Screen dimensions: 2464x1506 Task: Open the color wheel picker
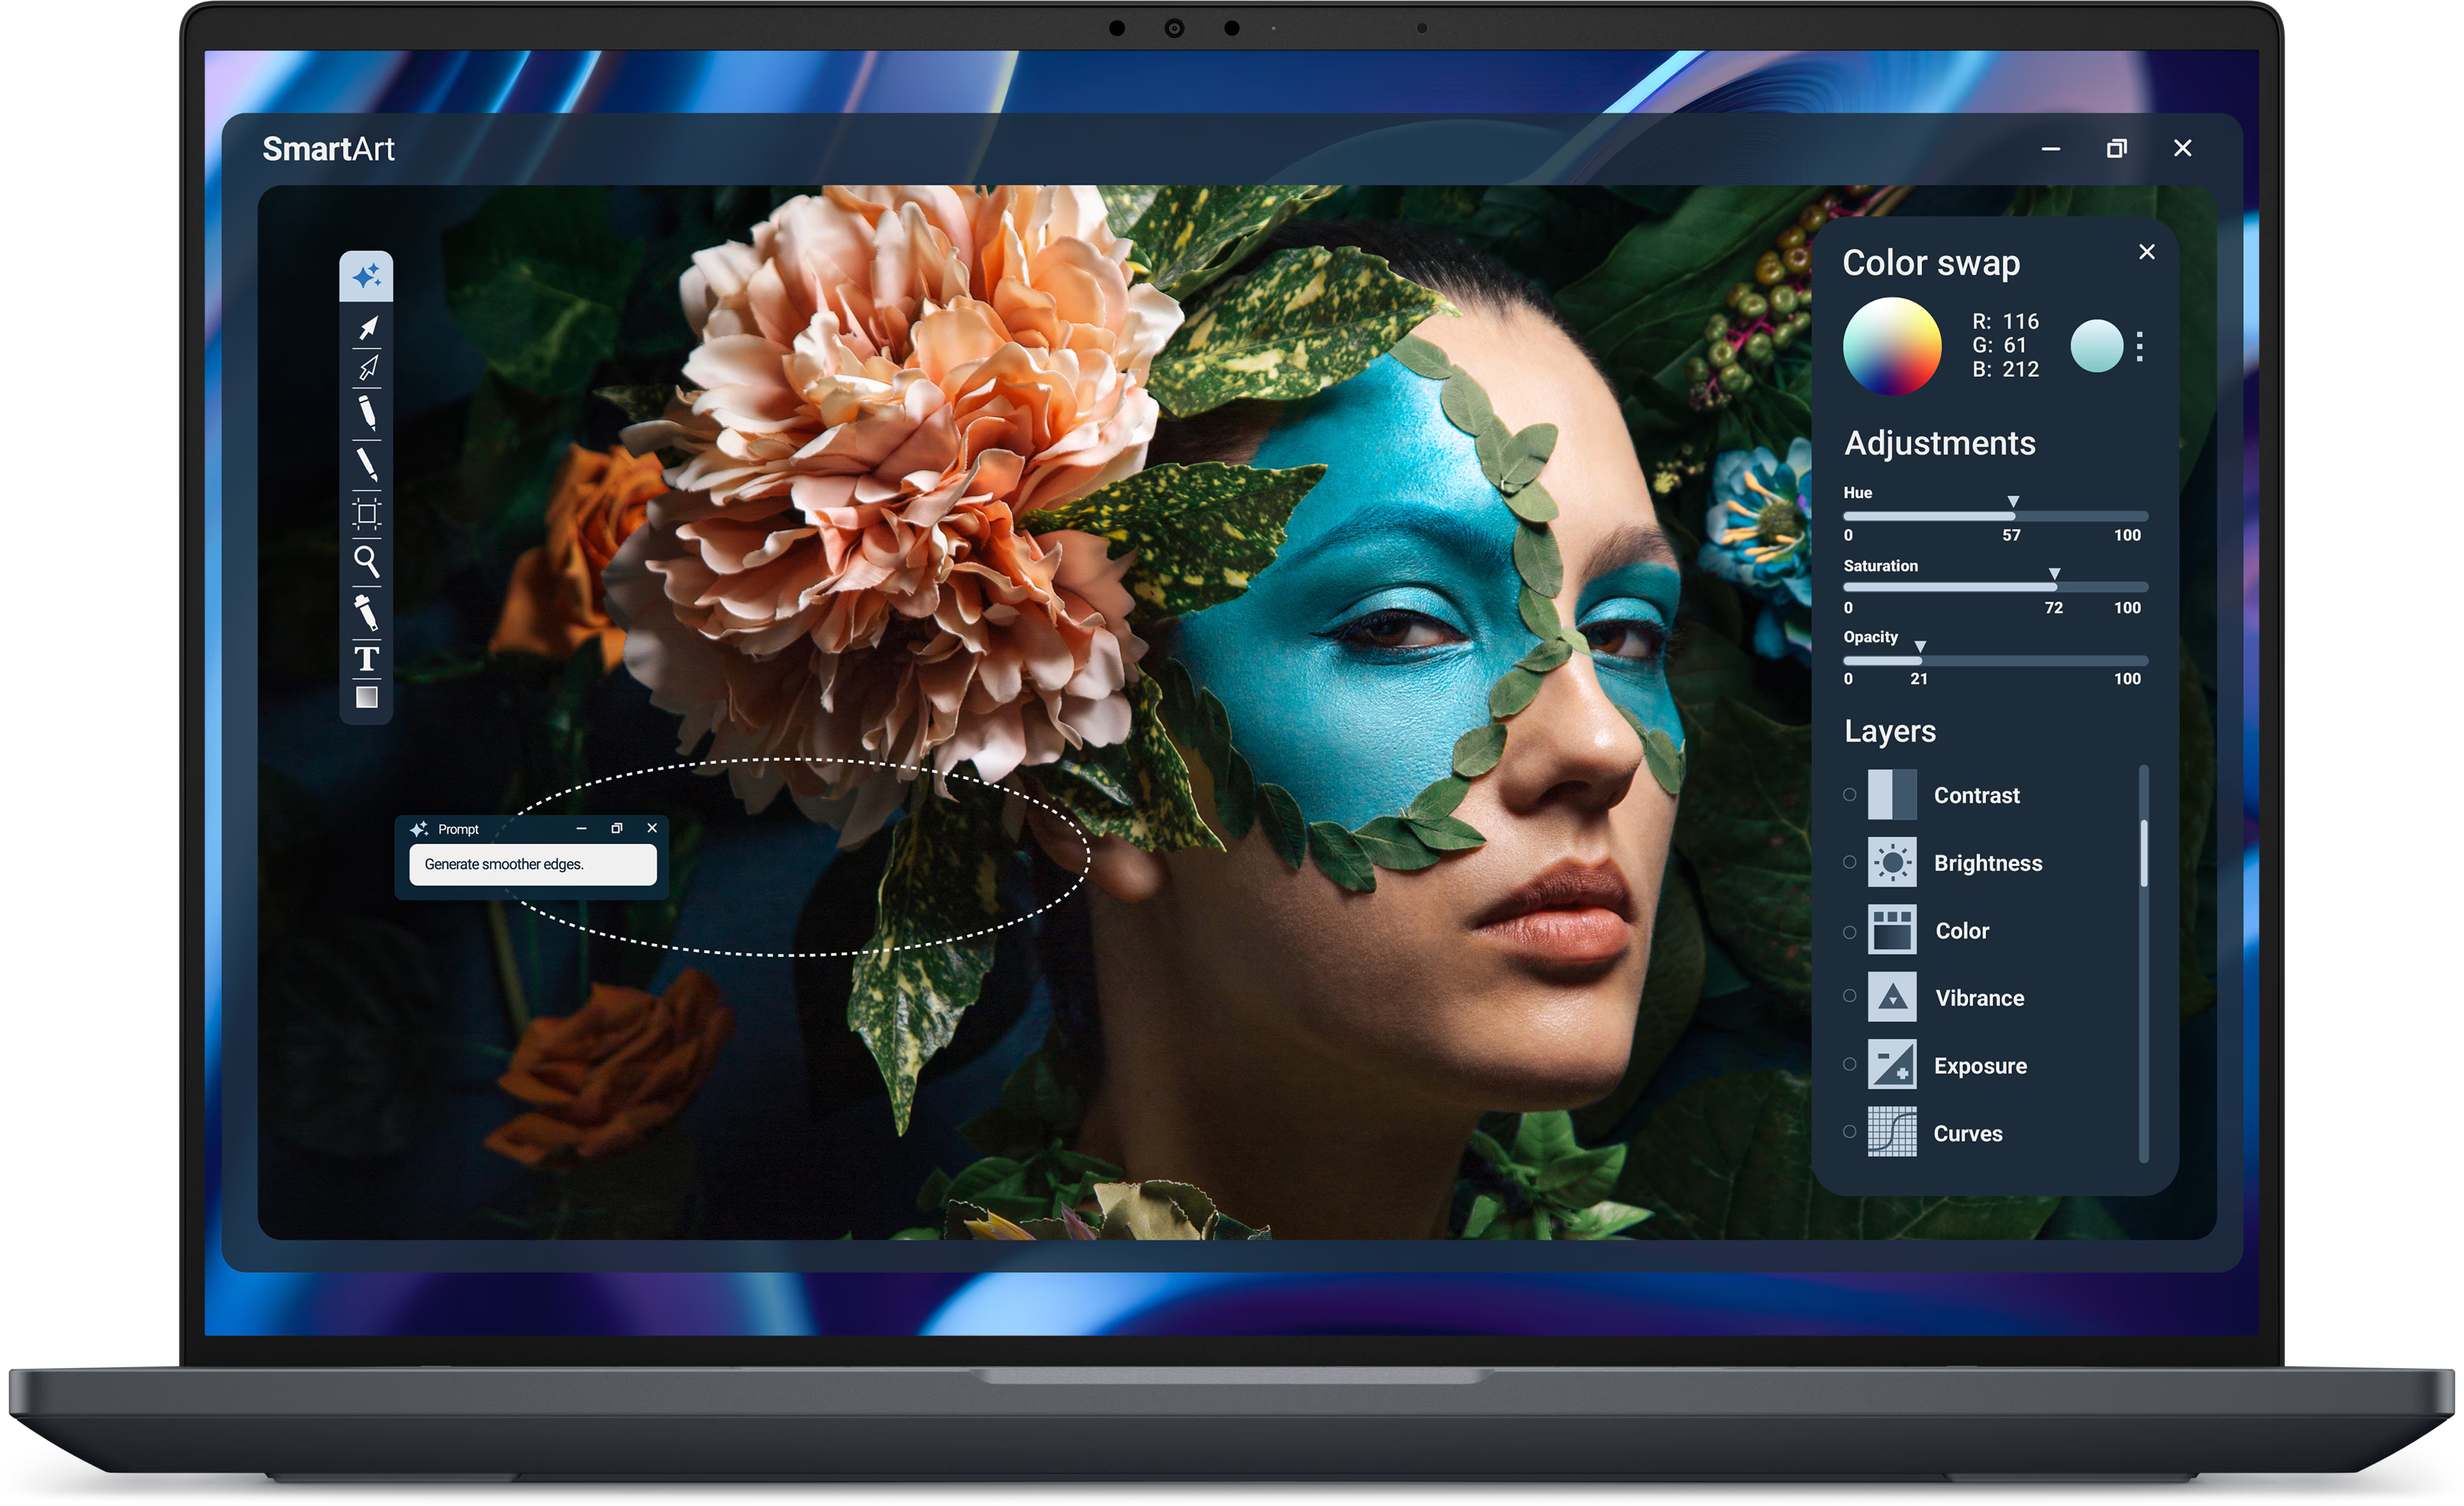(1892, 346)
